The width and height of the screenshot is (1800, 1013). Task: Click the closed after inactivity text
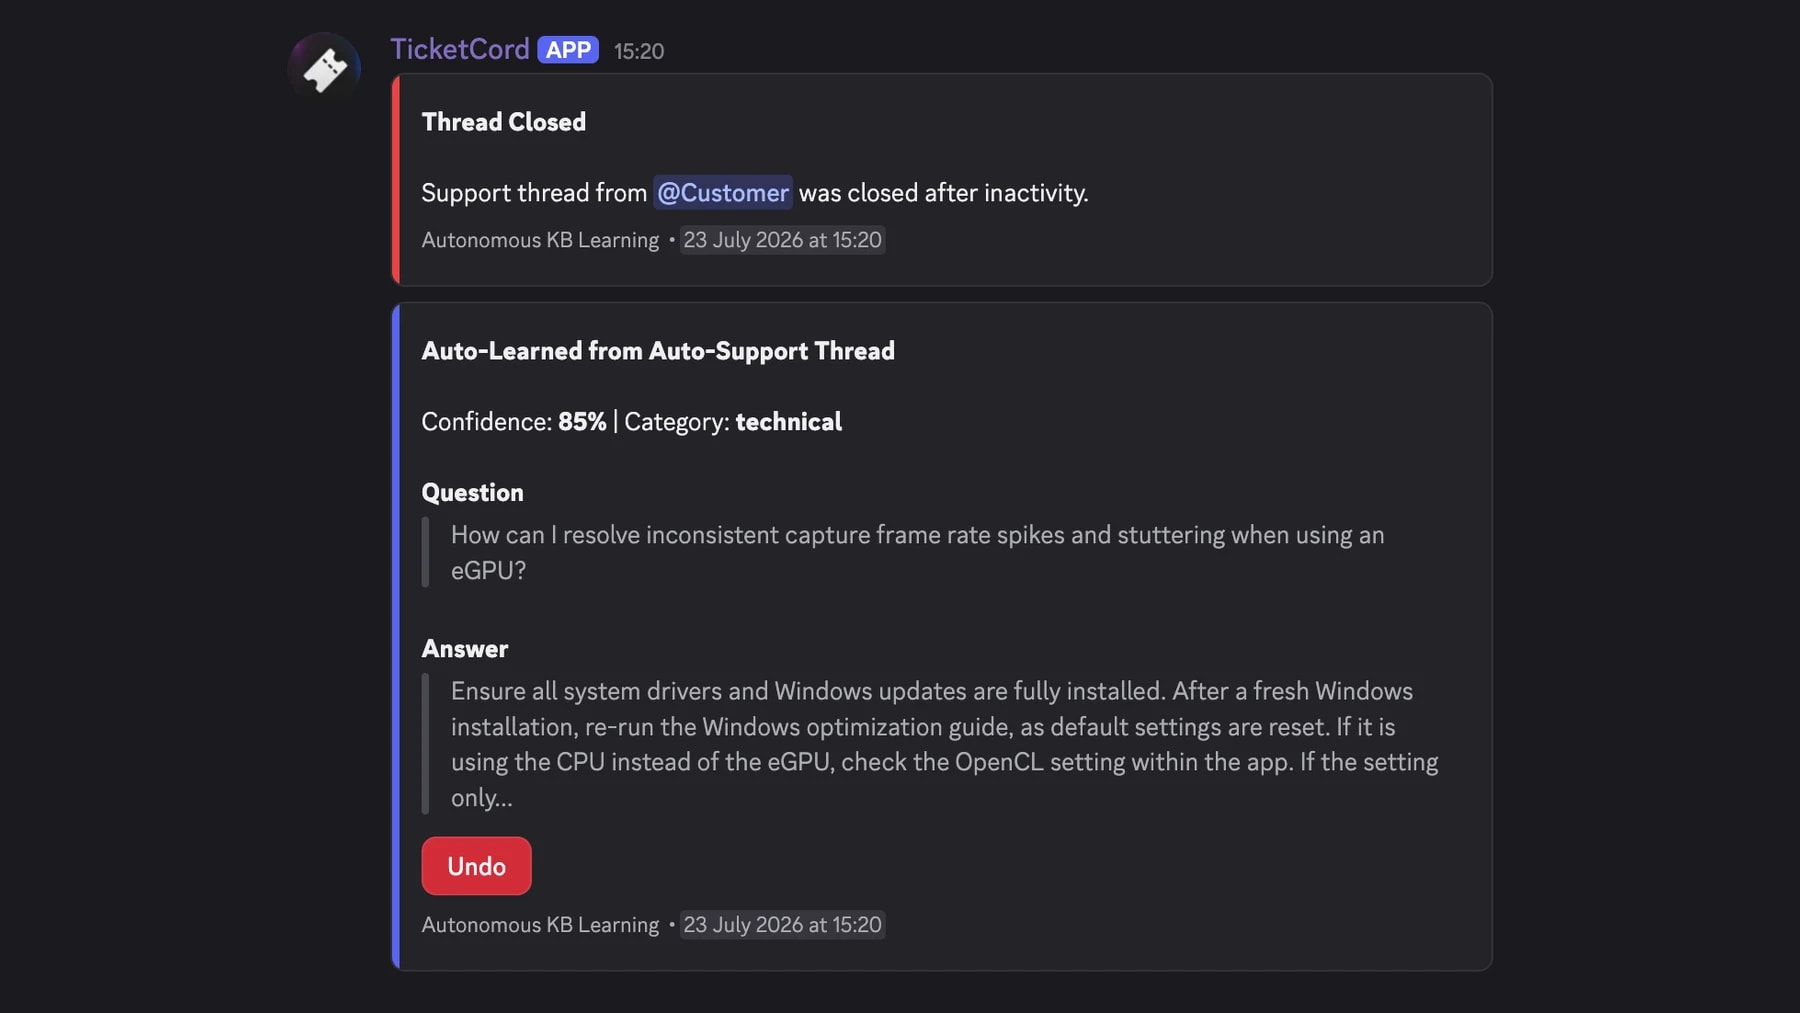[x=943, y=192]
